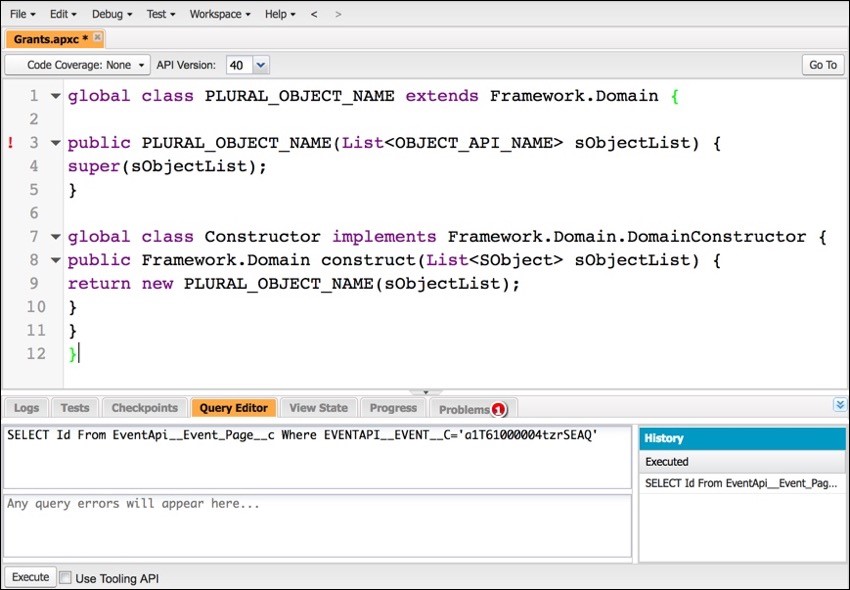Collapse the code fold on line 1
850x590 pixels.
[55, 96]
